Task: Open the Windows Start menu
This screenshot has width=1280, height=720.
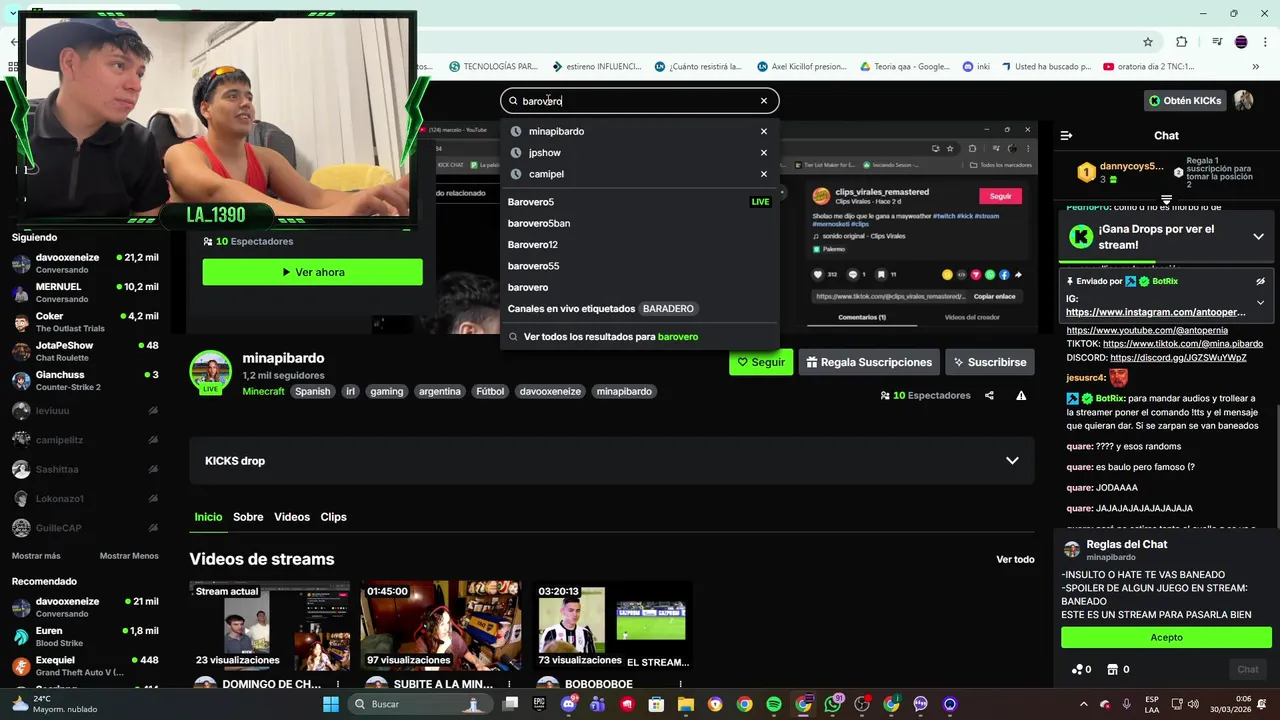Action: click(331, 704)
